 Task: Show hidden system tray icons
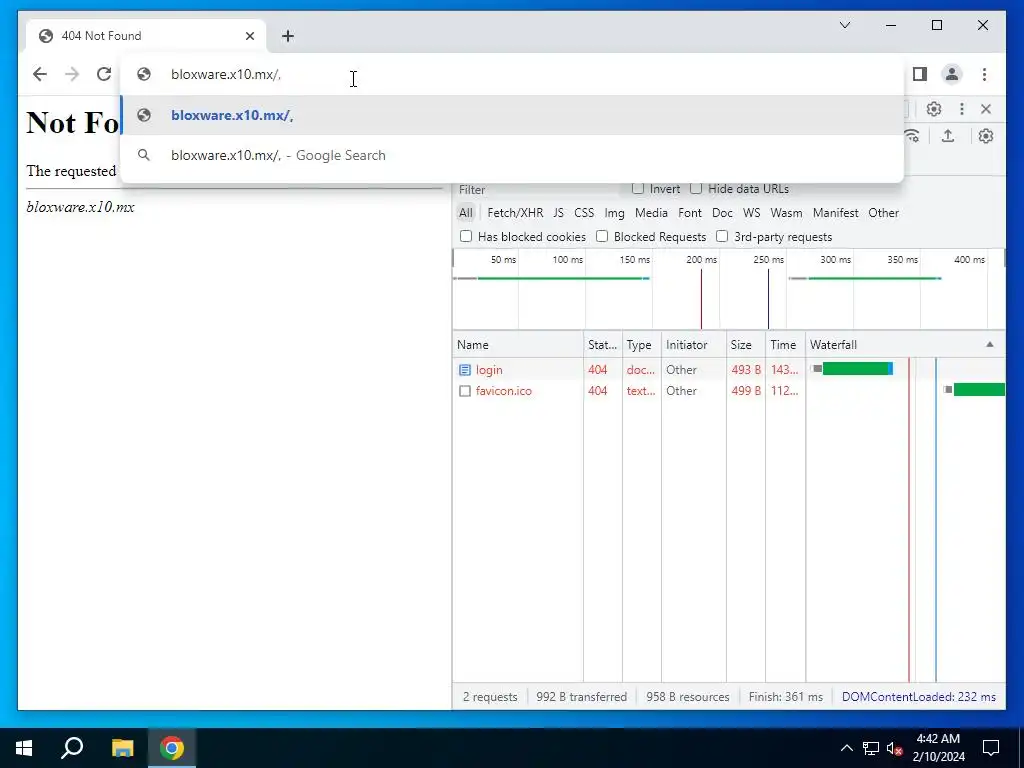[846, 748]
